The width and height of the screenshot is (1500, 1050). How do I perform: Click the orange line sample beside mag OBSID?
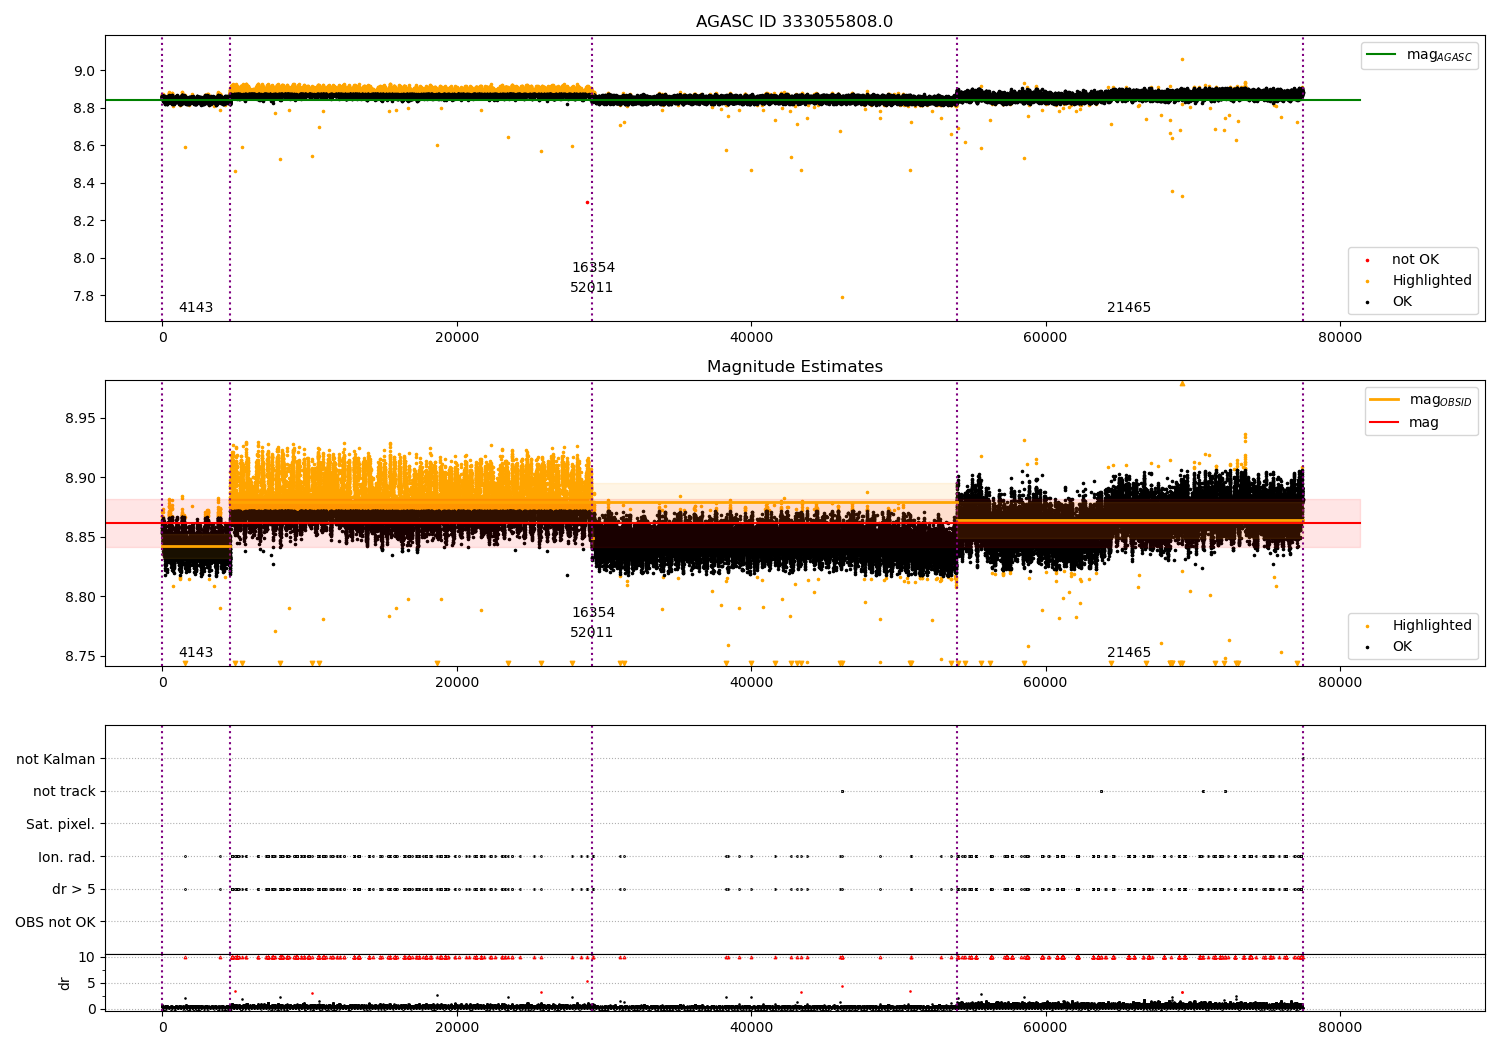pos(1385,400)
